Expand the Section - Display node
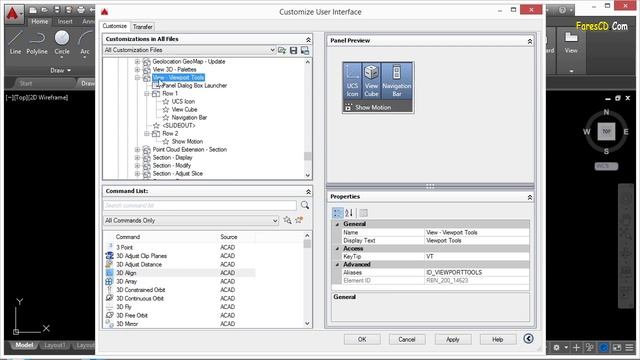Image resolution: width=640 pixels, height=360 pixels. [137, 158]
